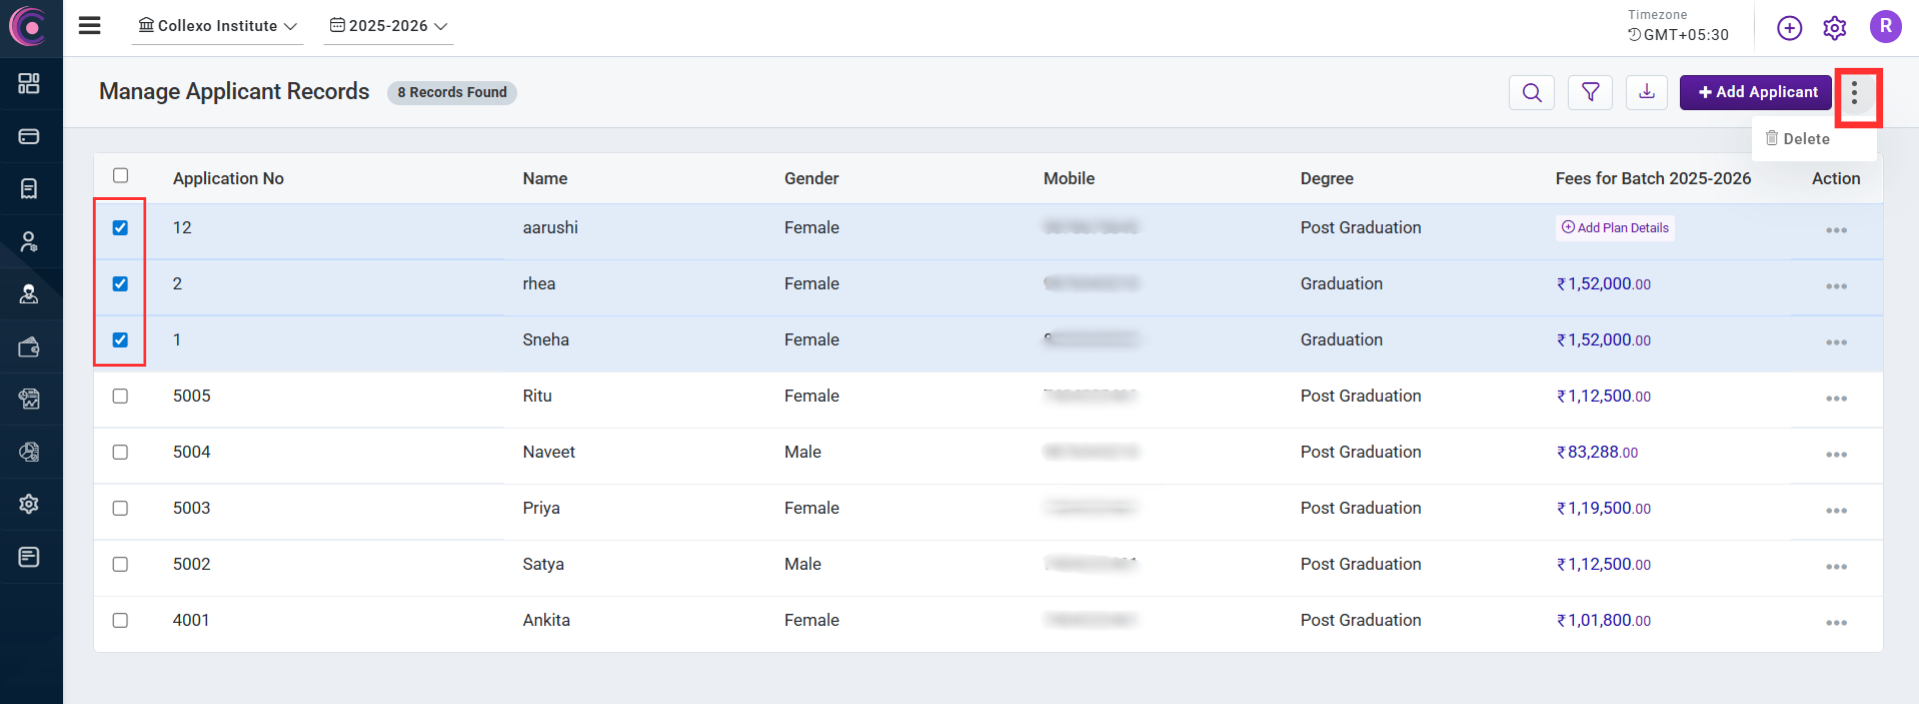Open the dashboard icon in left sidebar
Screen dimensions: 1919x704
pyautogui.click(x=29, y=83)
